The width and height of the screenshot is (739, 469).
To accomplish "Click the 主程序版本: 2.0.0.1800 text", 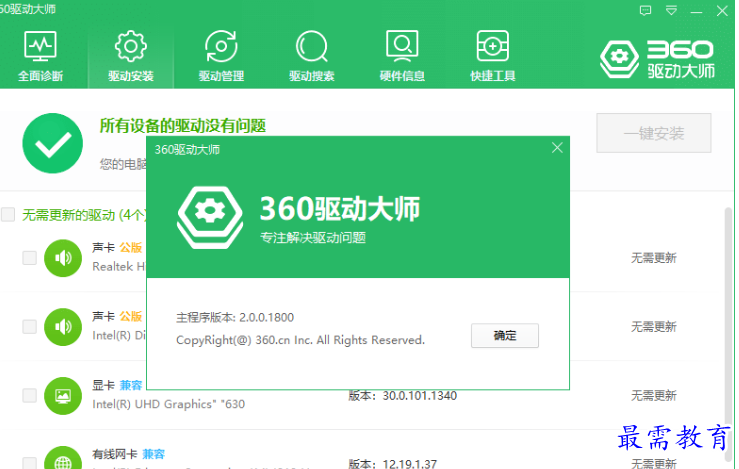I will pyautogui.click(x=235, y=317).
